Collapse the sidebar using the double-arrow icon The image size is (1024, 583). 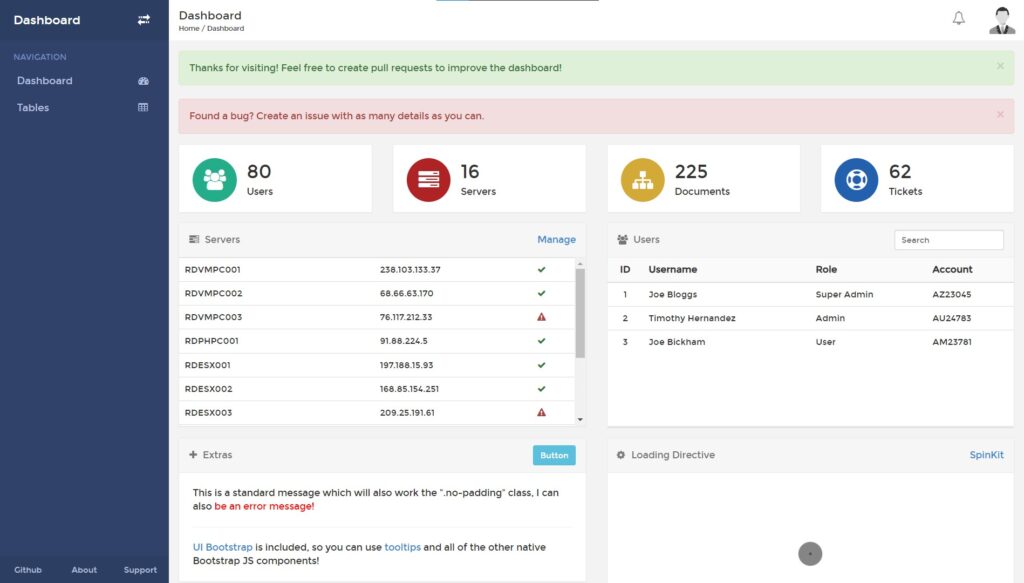click(x=145, y=19)
